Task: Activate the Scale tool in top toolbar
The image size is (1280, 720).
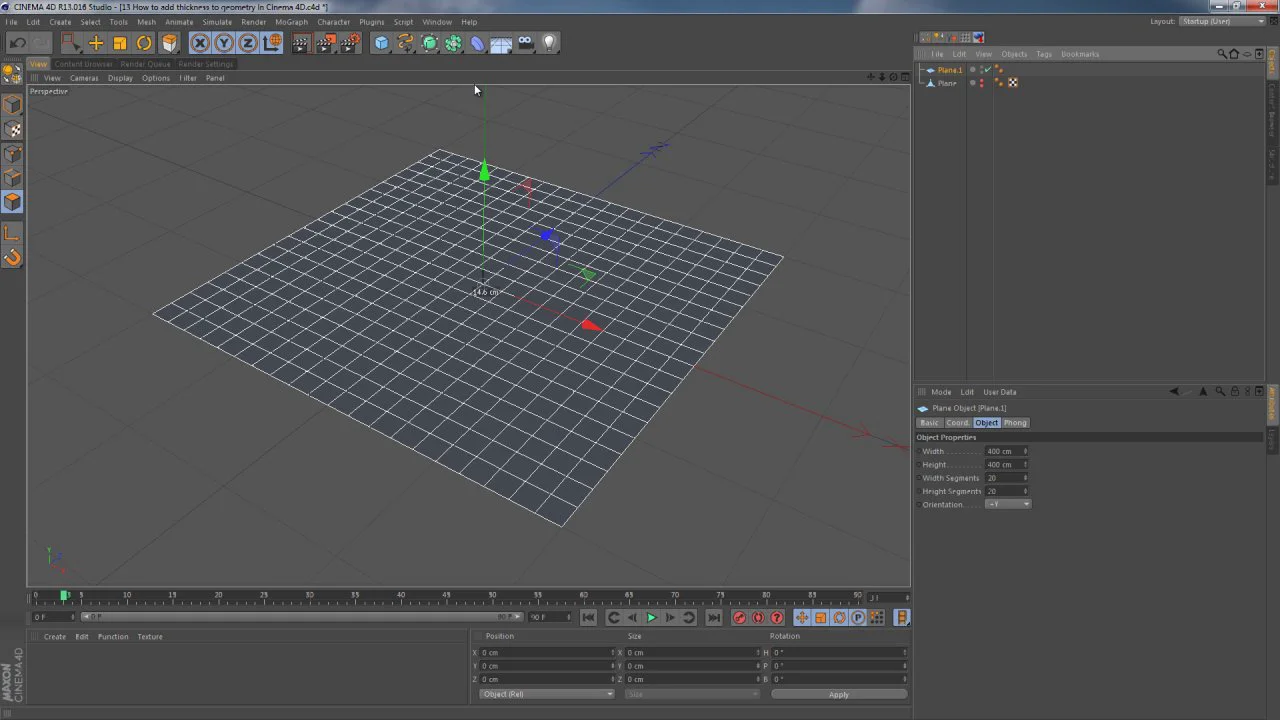Action: (120, 43)
